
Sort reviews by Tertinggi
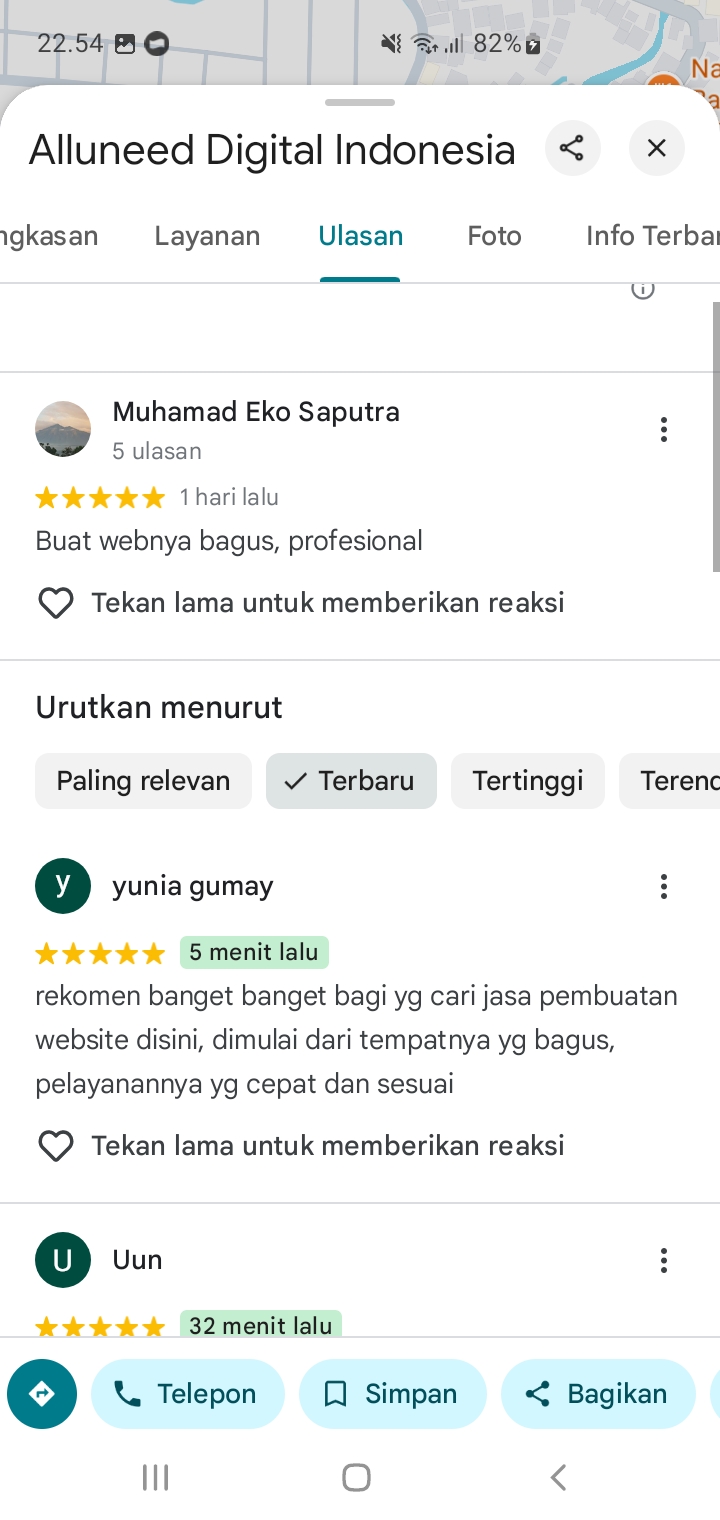point(528,781)
